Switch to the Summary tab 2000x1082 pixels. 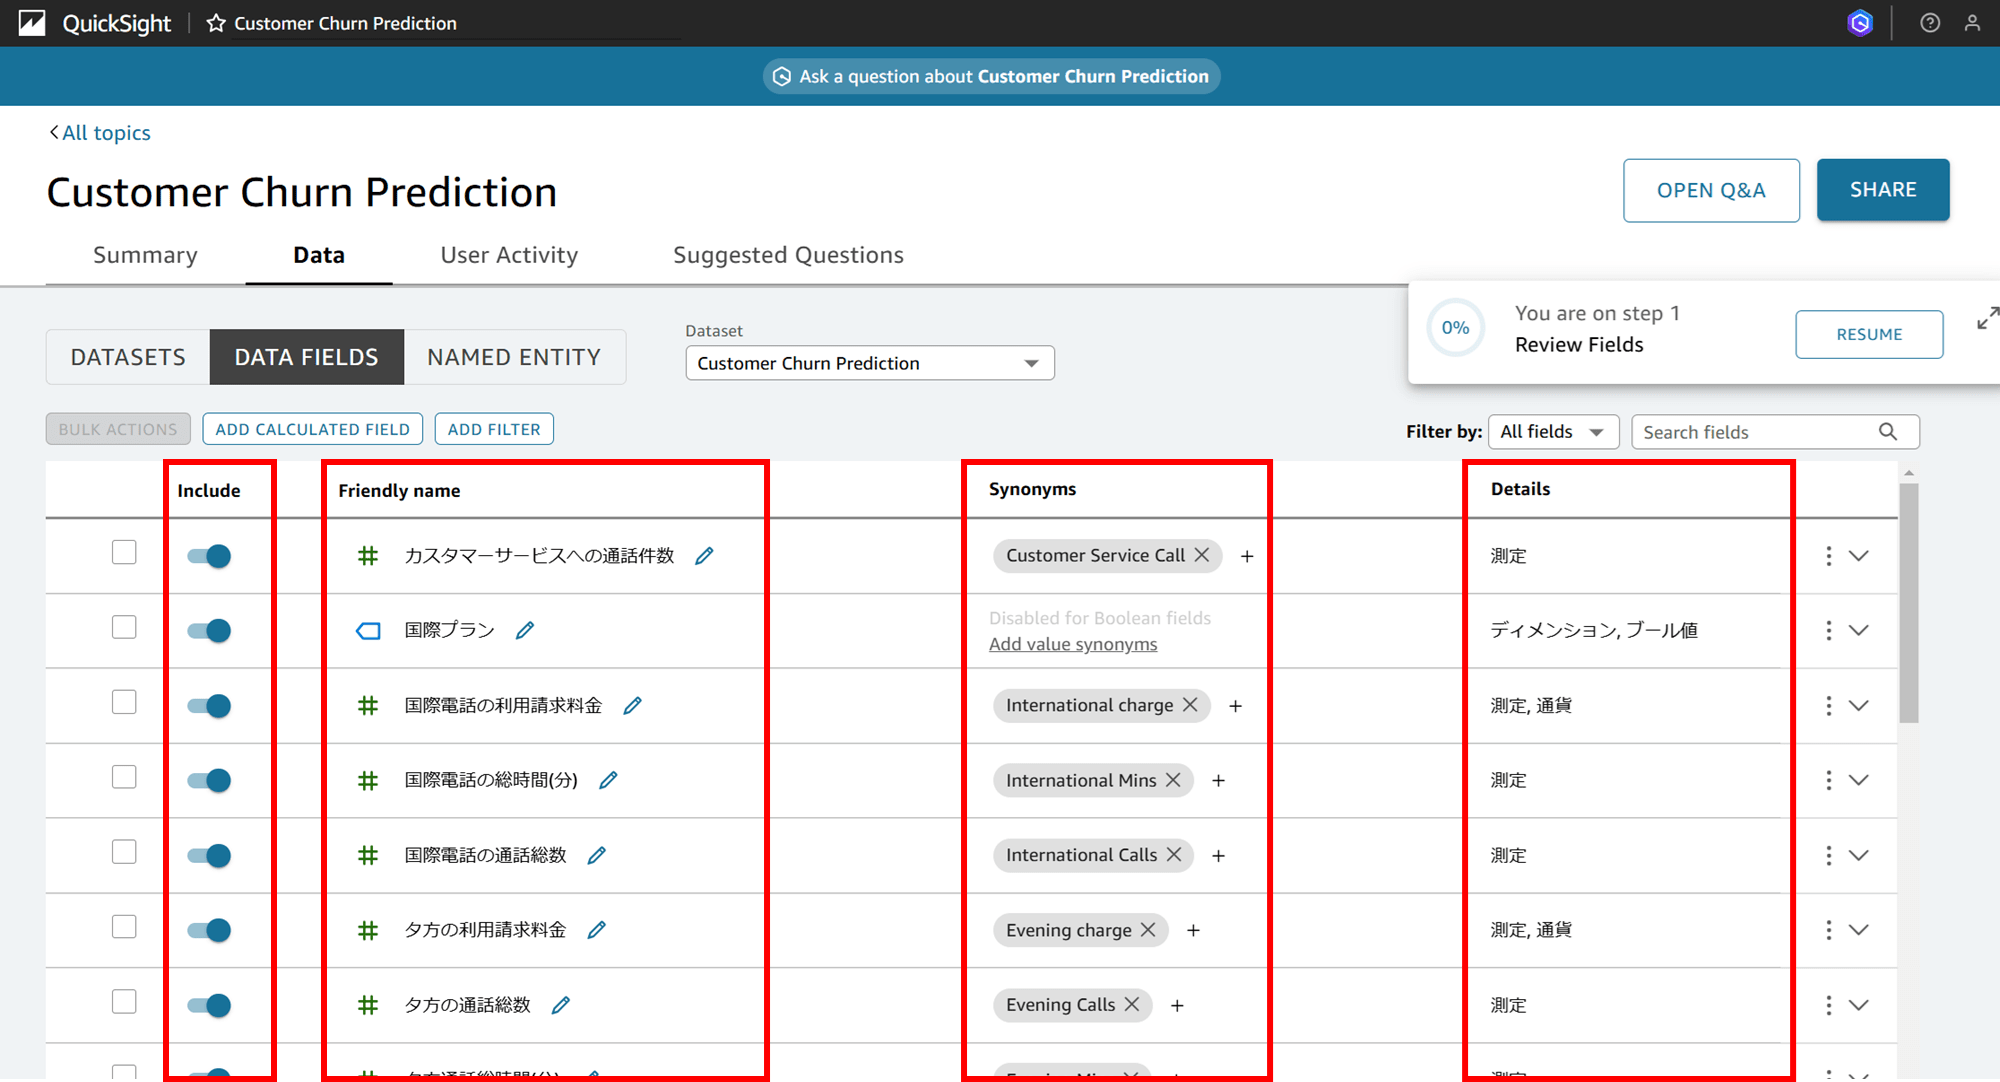(145, 255)
